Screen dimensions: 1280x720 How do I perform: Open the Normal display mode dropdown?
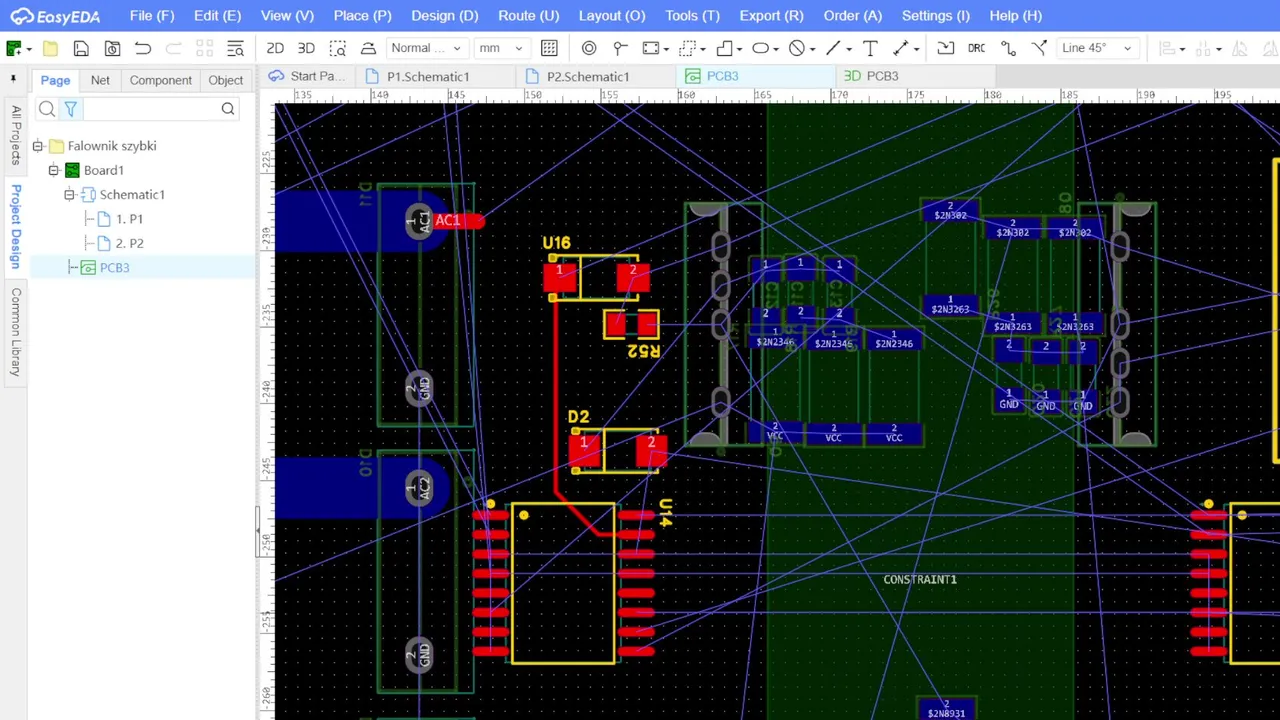[426, 48]
